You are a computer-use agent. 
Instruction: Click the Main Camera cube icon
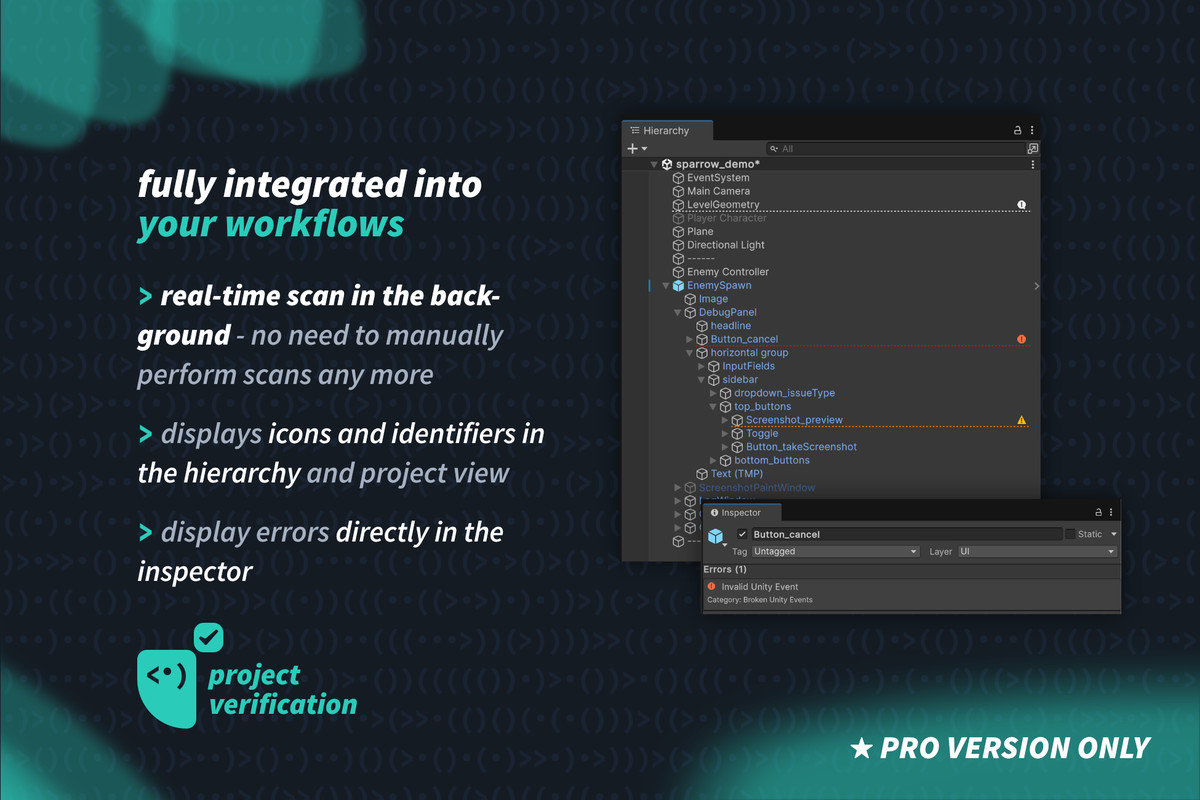click(x=678, y=191)
